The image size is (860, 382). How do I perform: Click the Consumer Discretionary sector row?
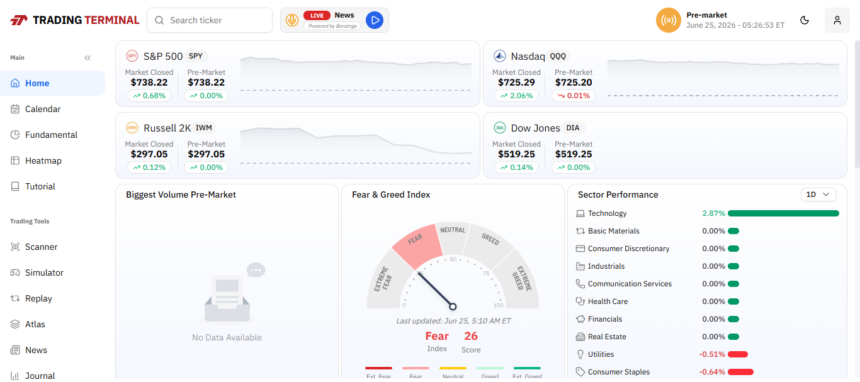pyautogui.click(x=707, y=249)
